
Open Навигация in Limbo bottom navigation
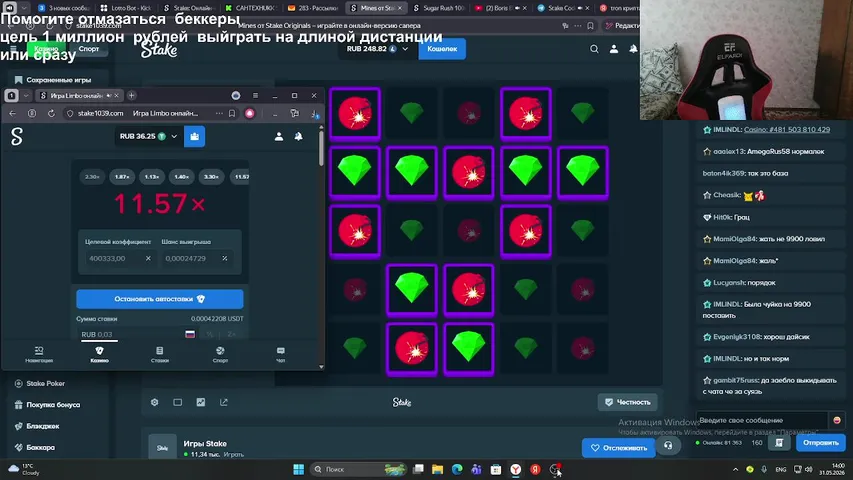coord(39,354)
